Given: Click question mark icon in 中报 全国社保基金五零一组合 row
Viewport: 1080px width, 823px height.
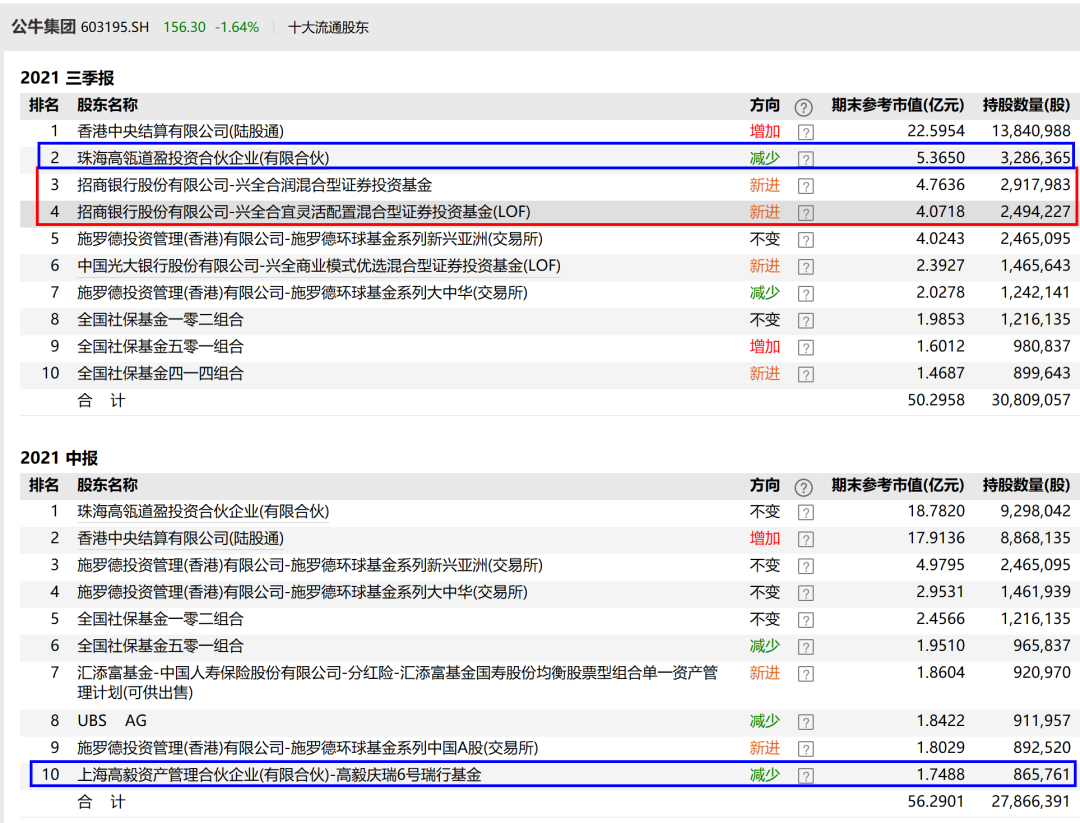Looking at the screenshot, I should pos(806,647).
